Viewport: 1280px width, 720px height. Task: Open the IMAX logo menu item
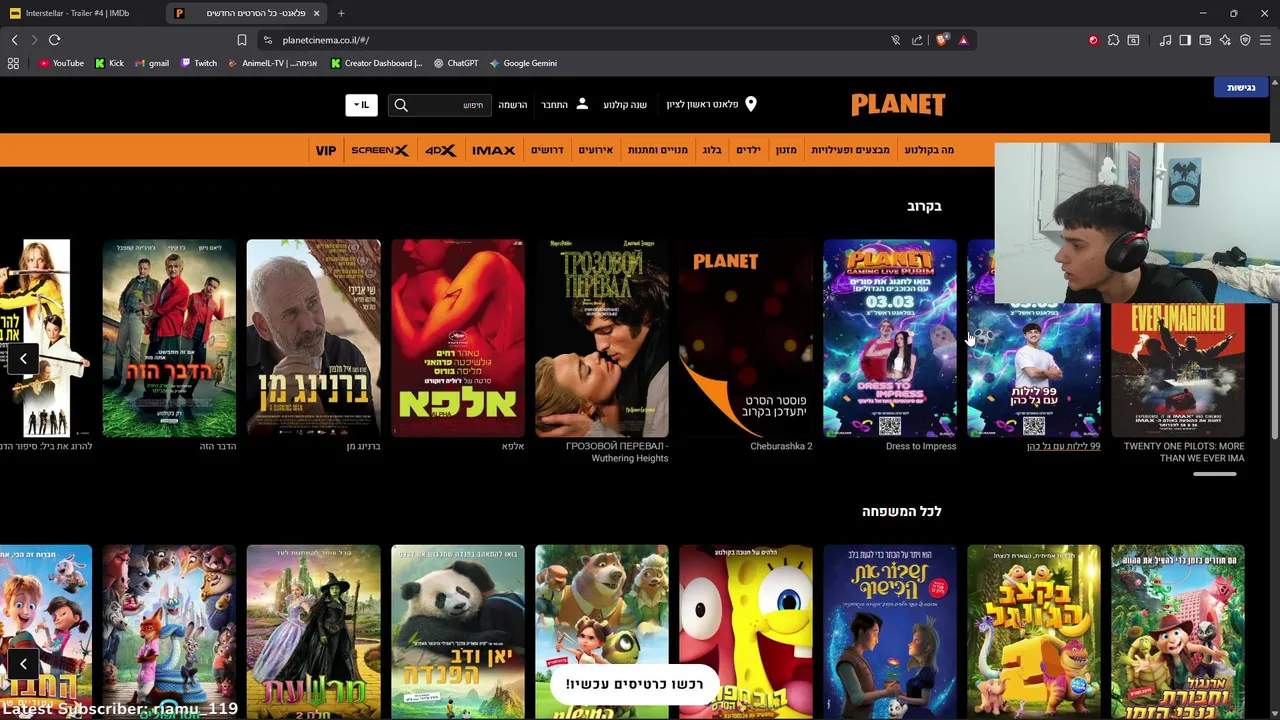click(493, 150)
